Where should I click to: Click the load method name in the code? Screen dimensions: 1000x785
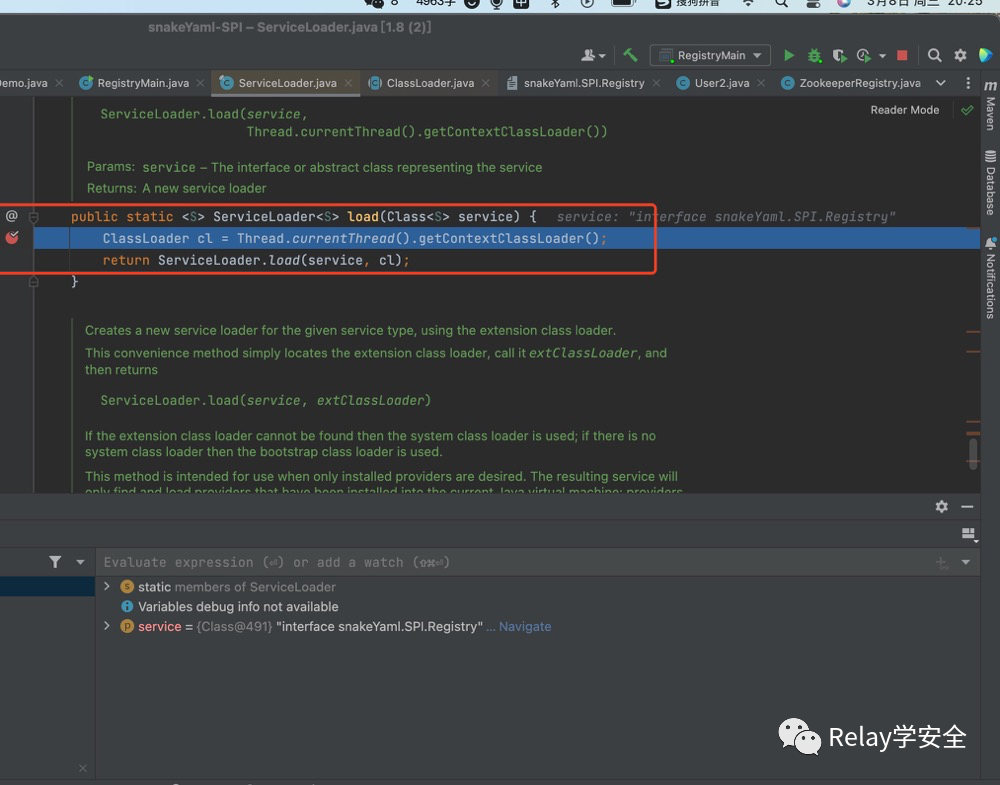(x=363, y=217)
